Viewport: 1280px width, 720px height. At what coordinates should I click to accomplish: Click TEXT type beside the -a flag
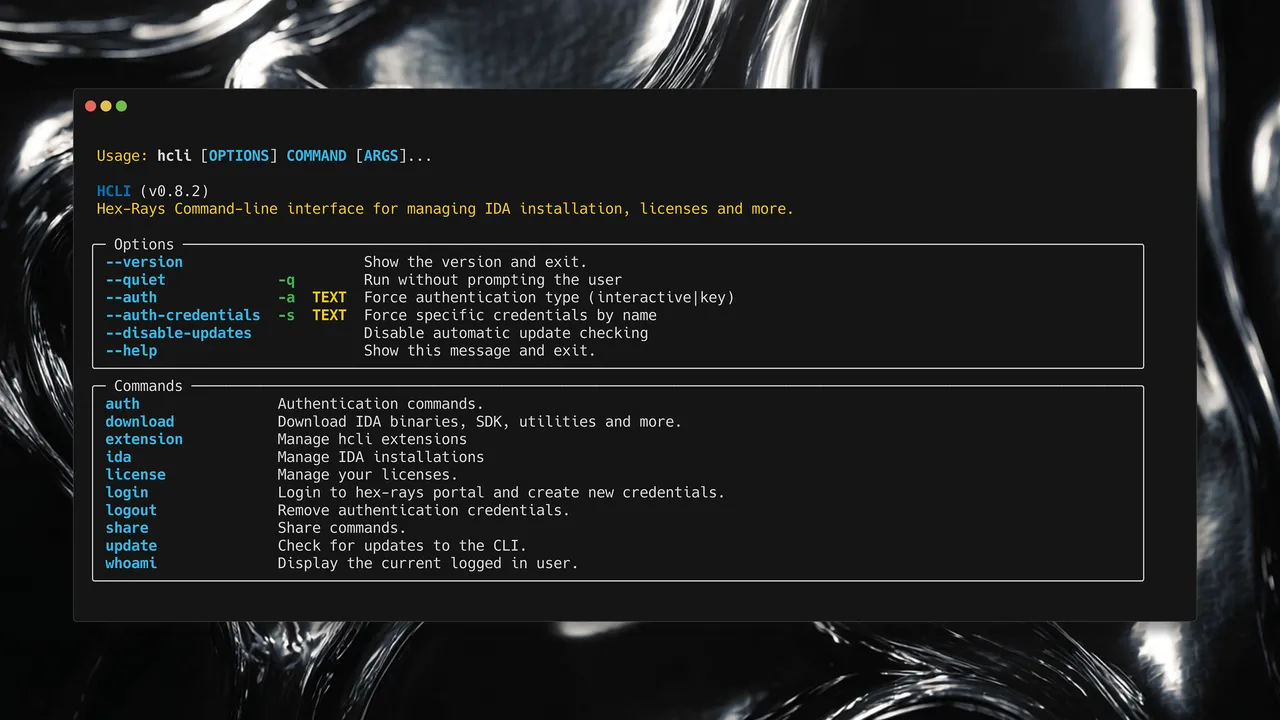329,297
